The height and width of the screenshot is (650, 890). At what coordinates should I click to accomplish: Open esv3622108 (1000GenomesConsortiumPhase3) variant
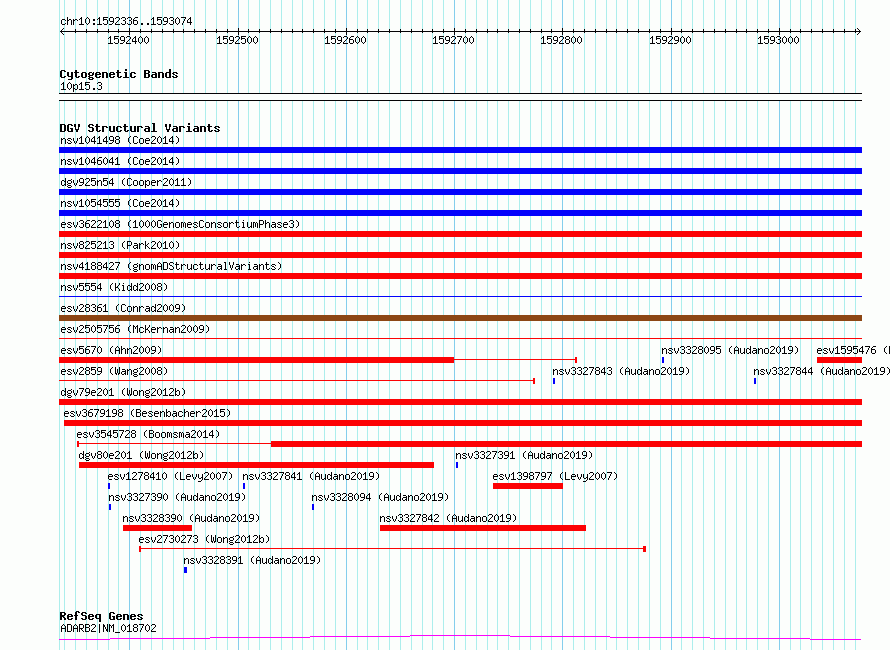tap(180, 224)
